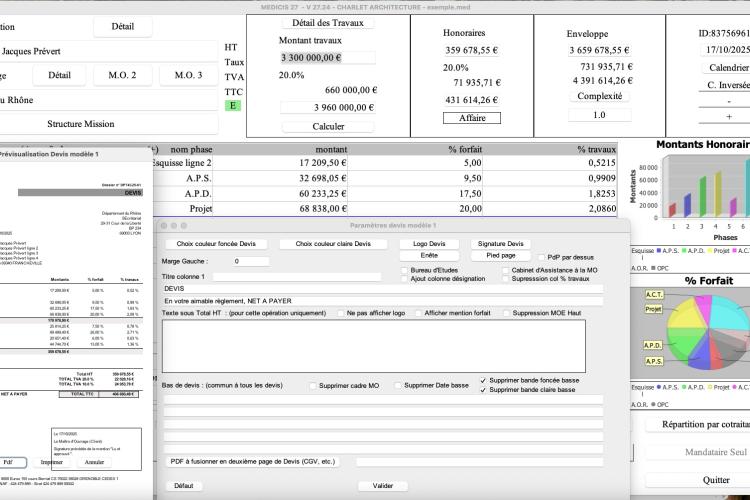Open Choix couleur claire Devis picker

pyautogui.click(x=333, y=244)
